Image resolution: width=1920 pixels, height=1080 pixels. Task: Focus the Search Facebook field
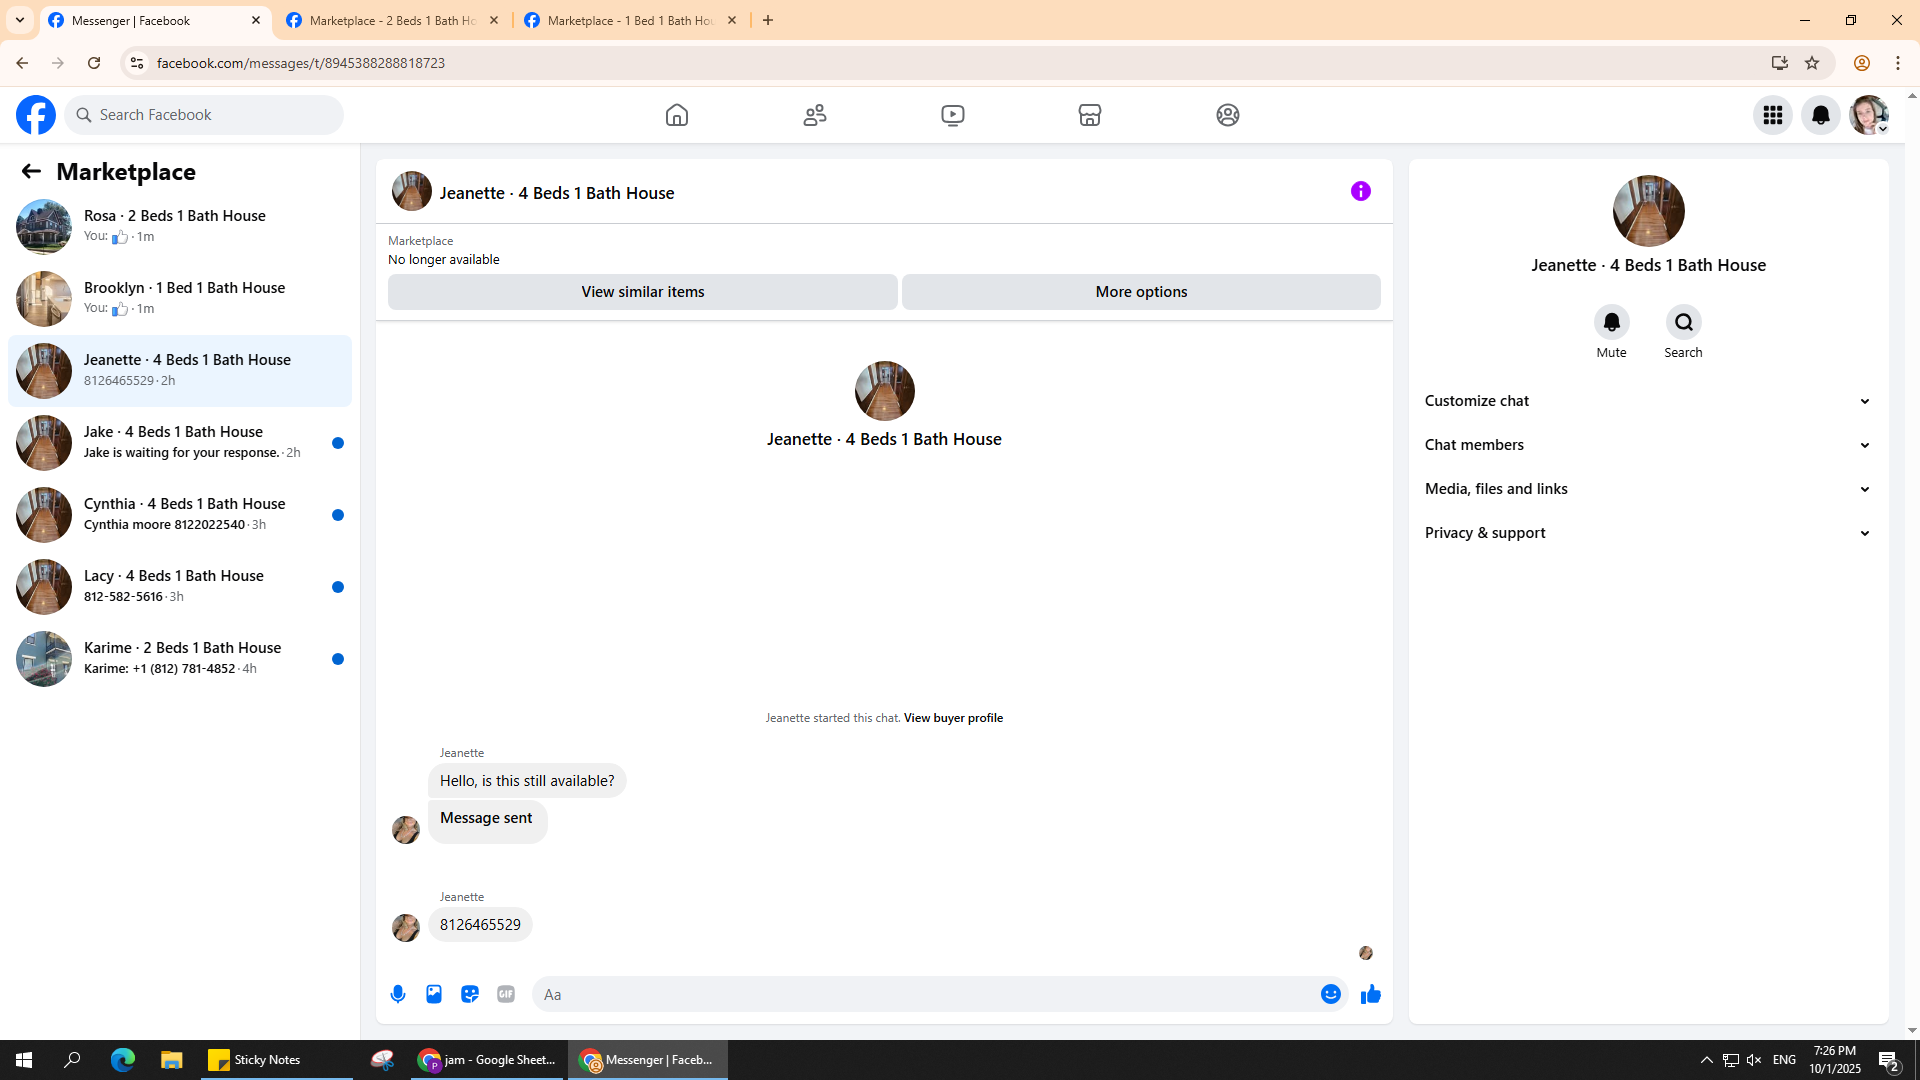tap(204, 115)
